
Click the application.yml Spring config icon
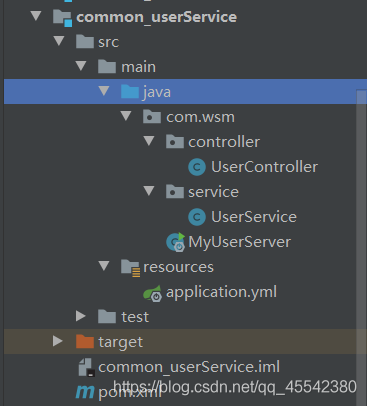point(152,293)
